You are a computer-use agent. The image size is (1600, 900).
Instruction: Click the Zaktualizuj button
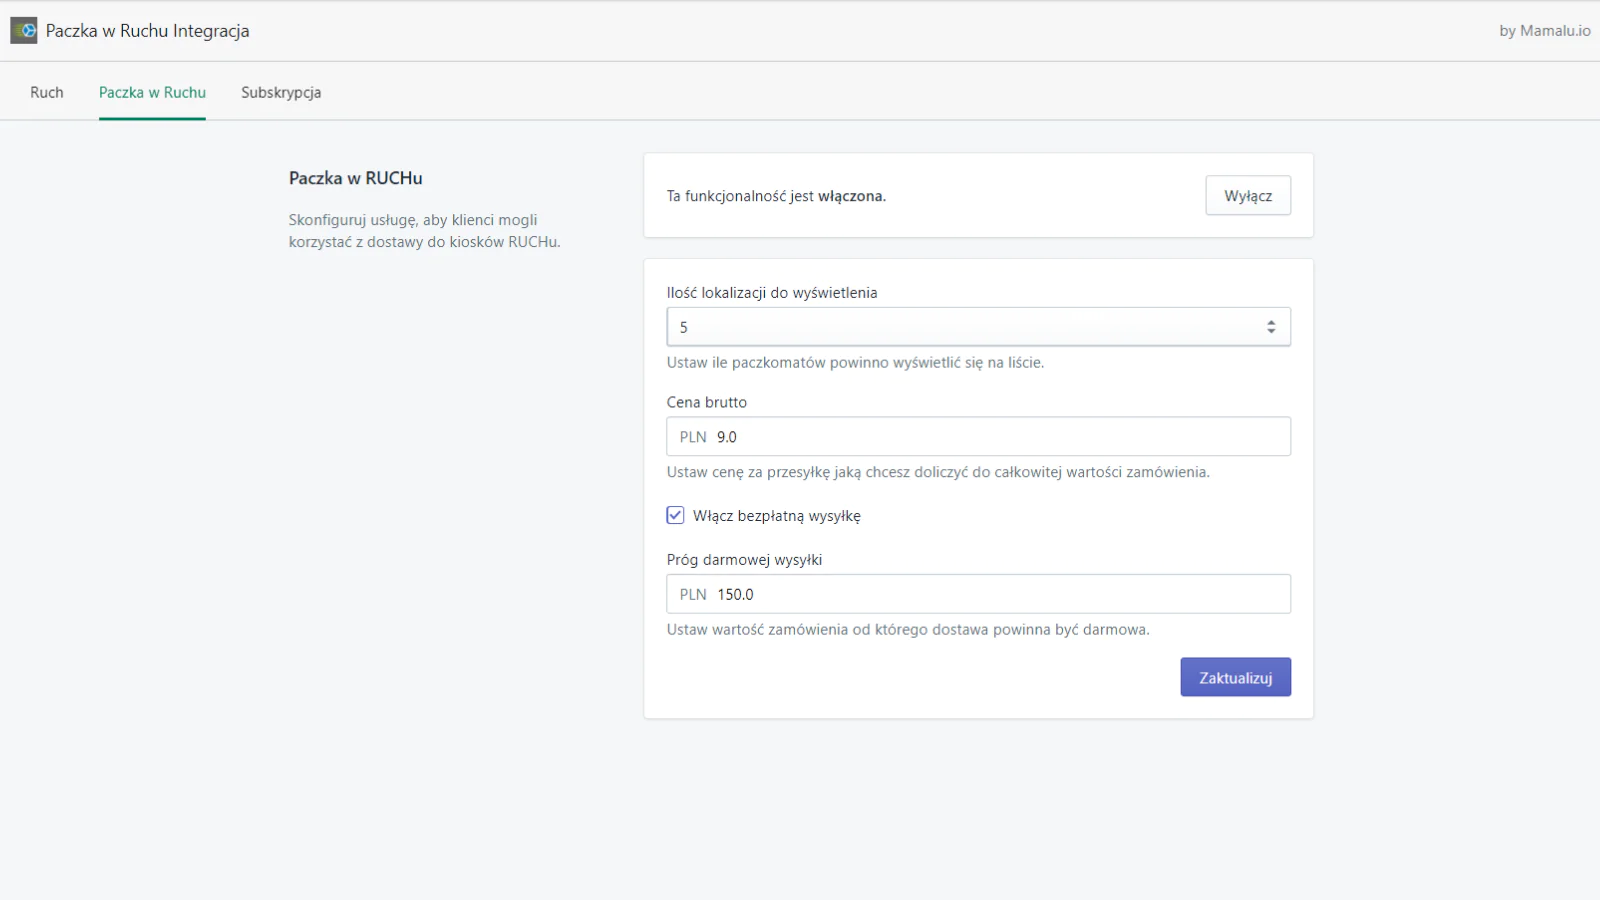1235,677
